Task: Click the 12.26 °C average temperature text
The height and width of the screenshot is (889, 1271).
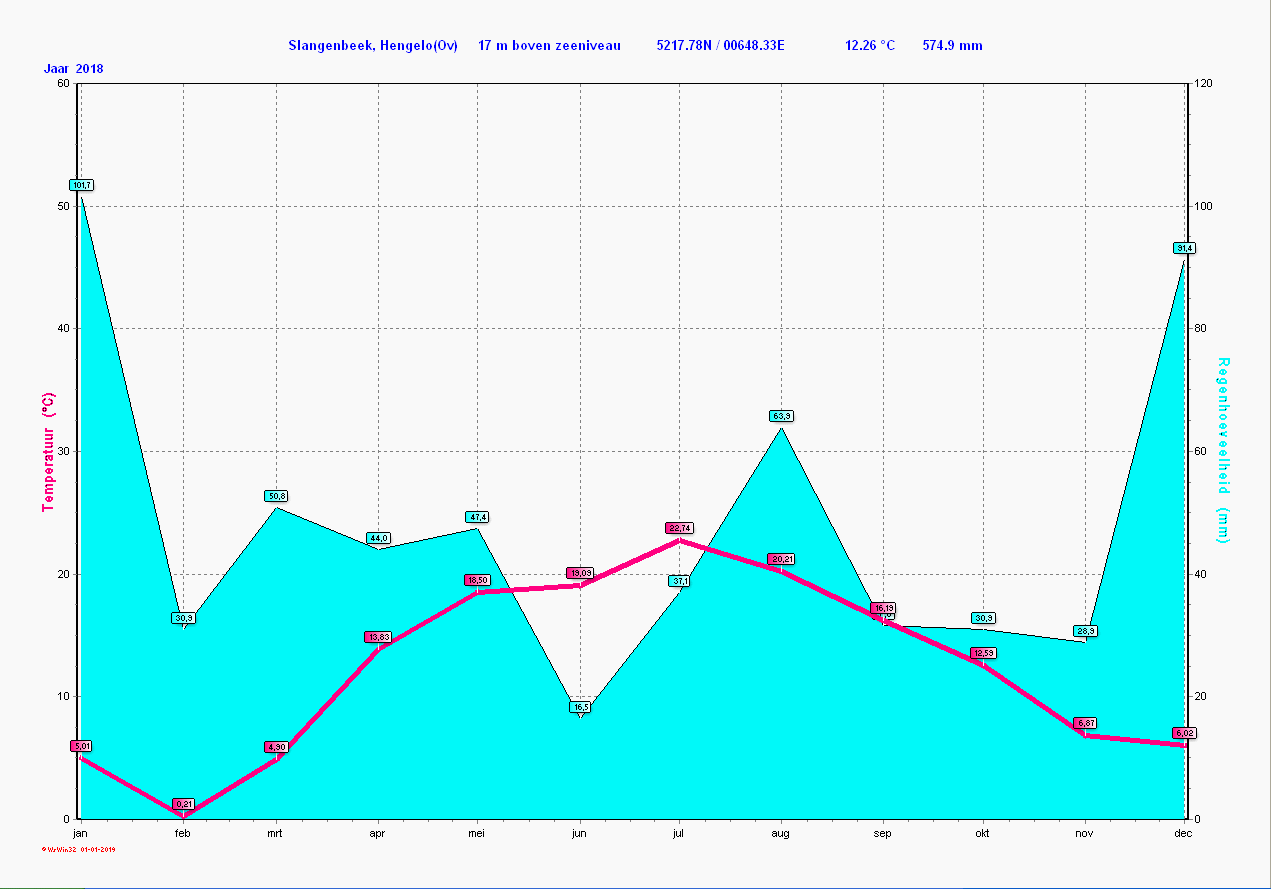Action: pos(870,45)
